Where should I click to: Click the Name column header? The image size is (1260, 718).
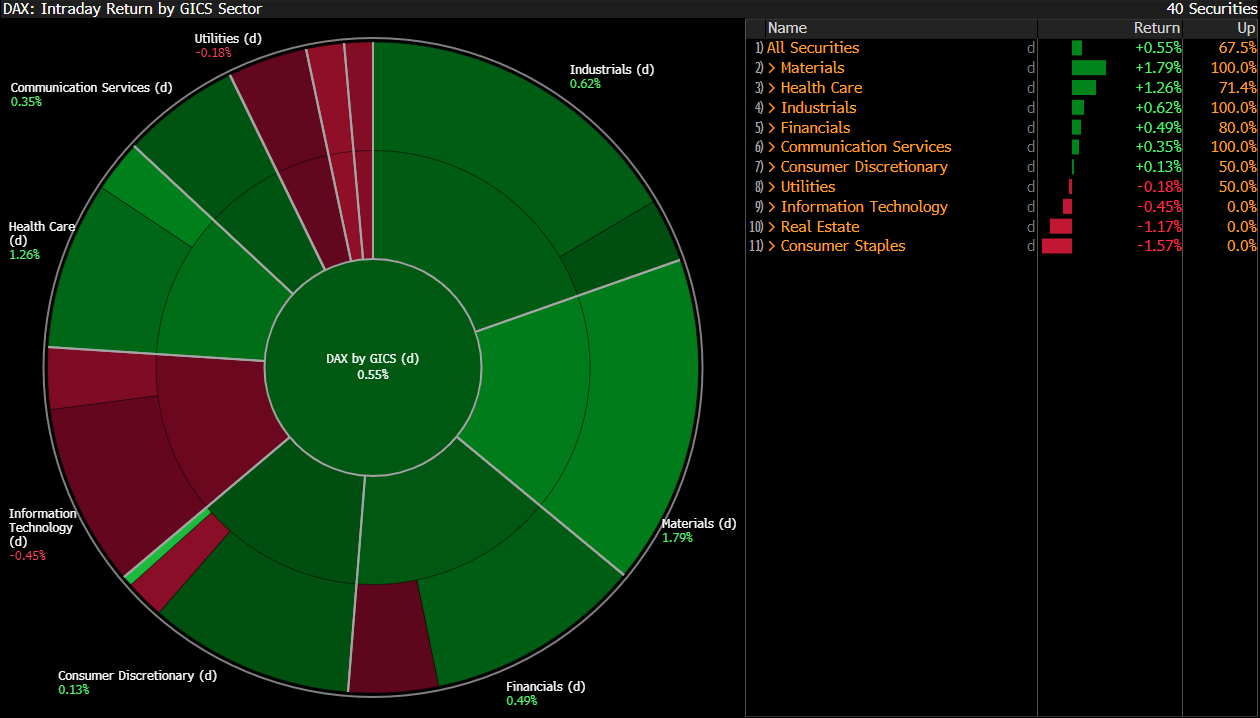pos(787,28)
